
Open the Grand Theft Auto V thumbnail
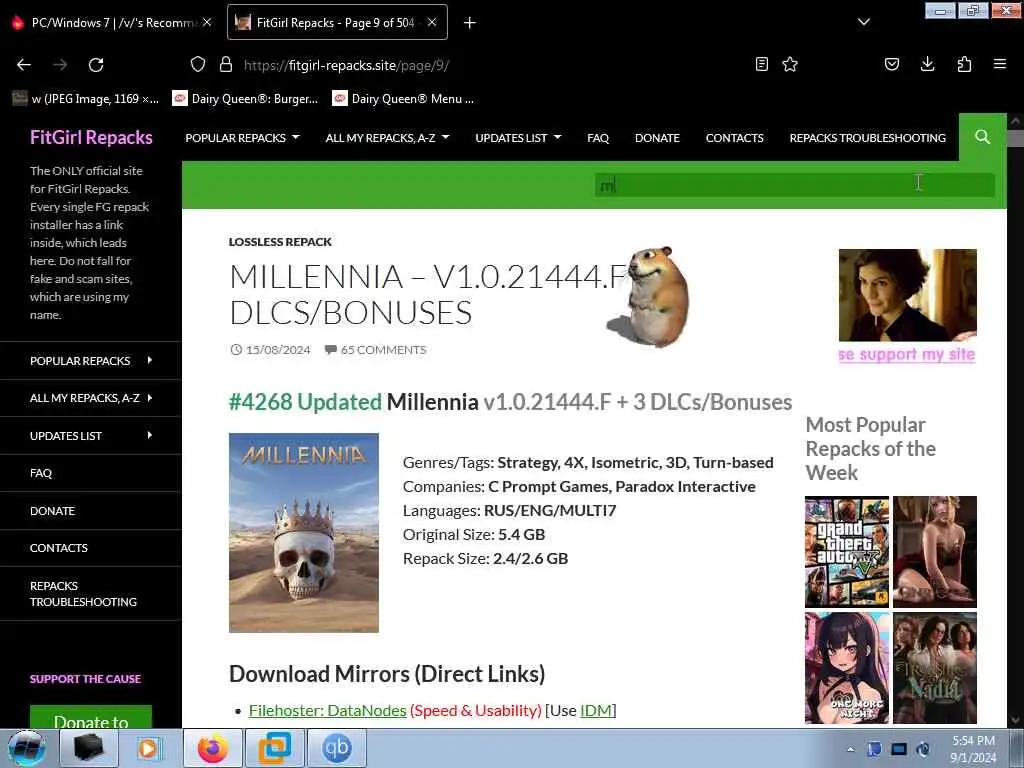(x=847, y=552)
